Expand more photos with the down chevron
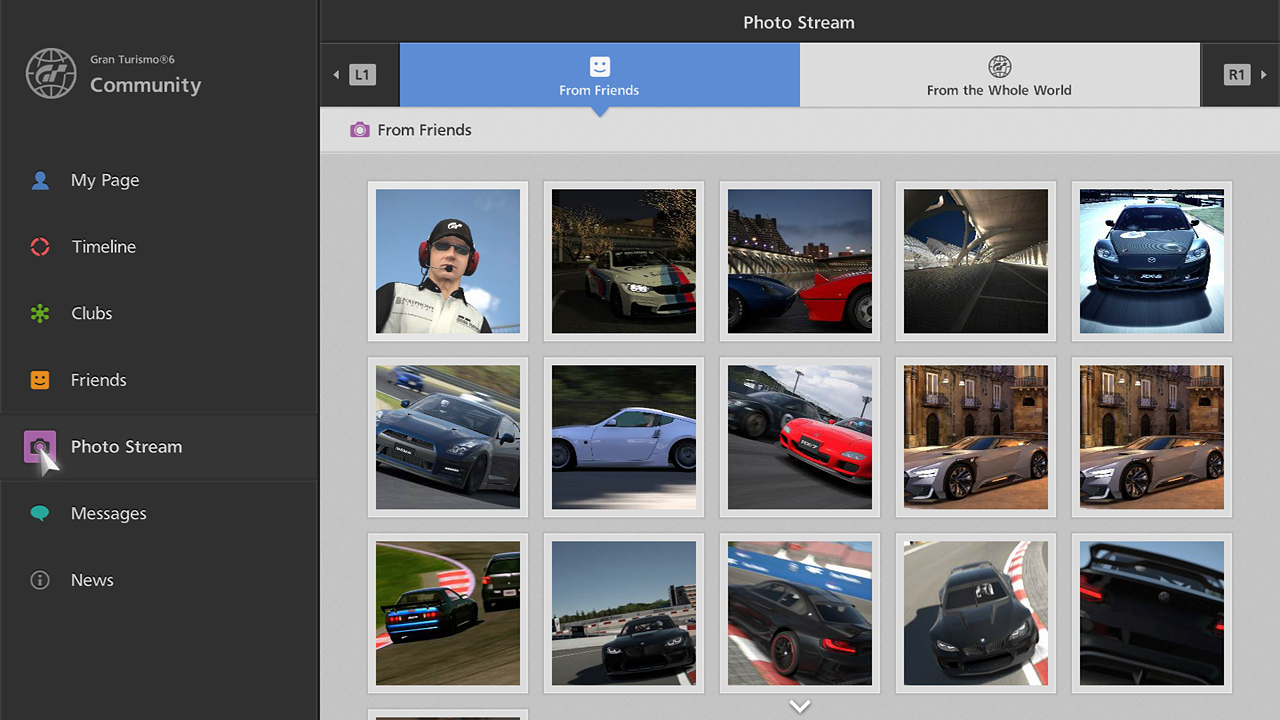The image size is (1280, 720). point(799,706)
